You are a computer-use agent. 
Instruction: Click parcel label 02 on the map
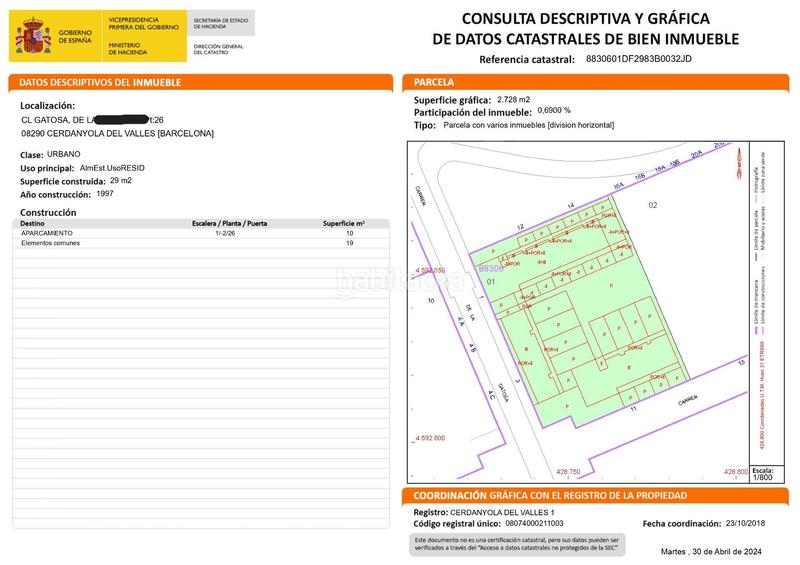[x=654, y=205]
